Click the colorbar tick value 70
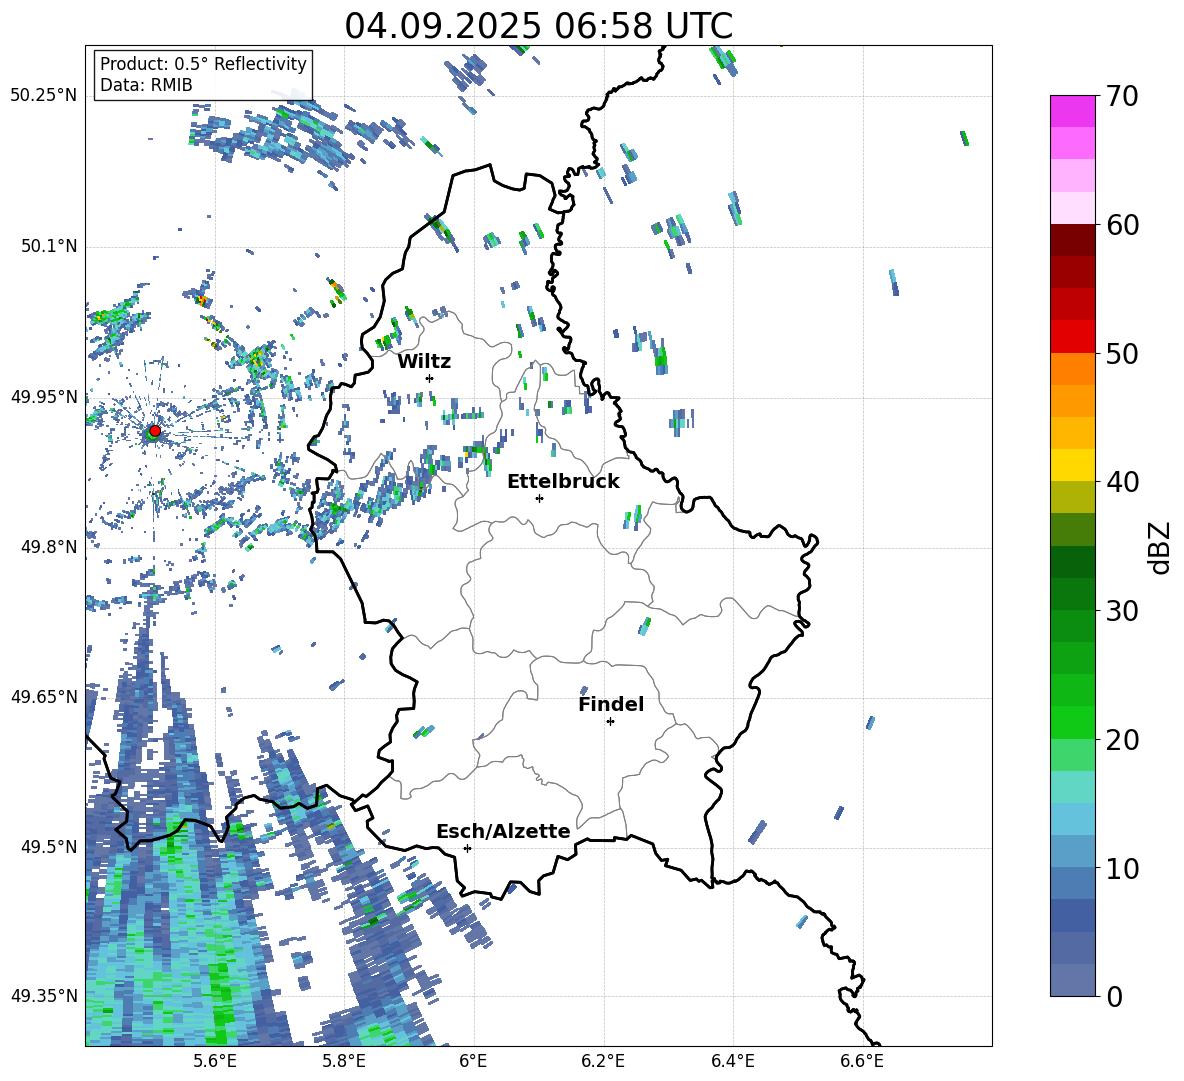 pyautogui.click(x=1122, y=97)
